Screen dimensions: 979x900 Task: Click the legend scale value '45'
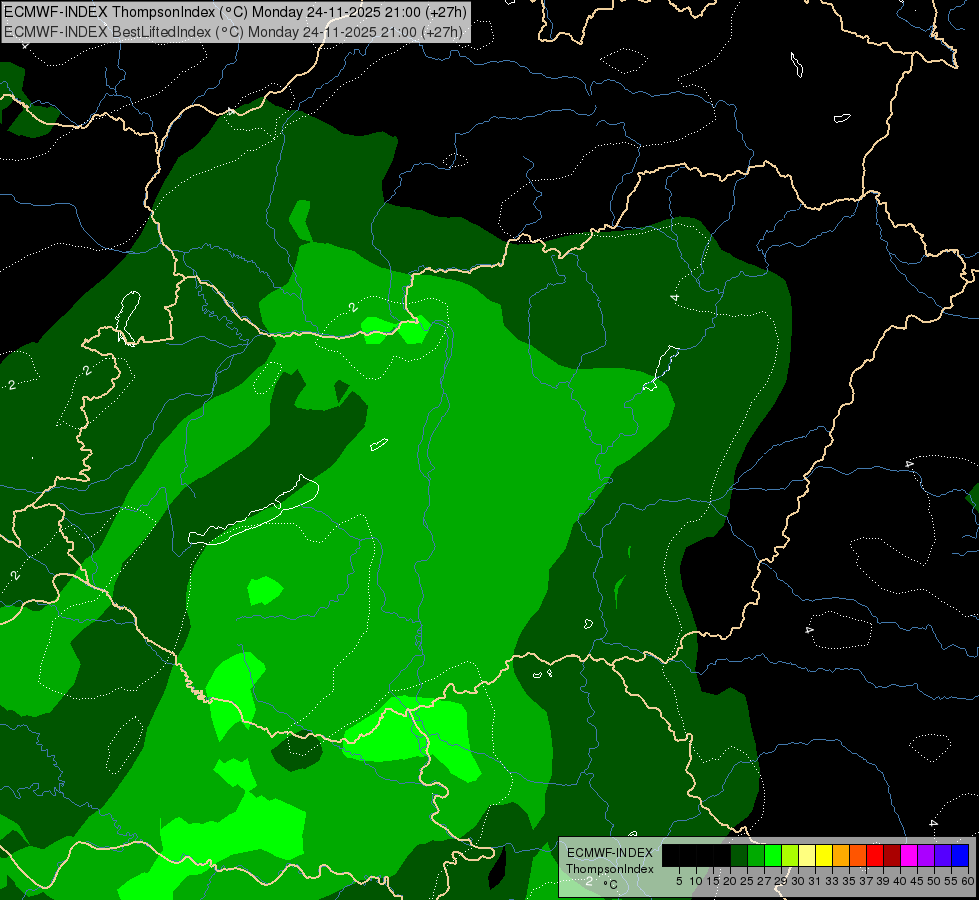click(917, 881)
